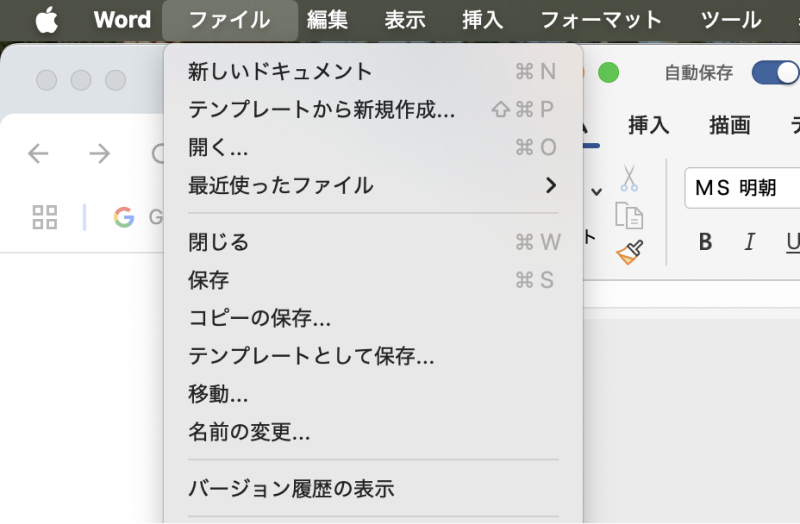The width and height of the screenshot is (800, 524).
Task: Select 保存 menu entry
Action: click(x=373, y=280)
